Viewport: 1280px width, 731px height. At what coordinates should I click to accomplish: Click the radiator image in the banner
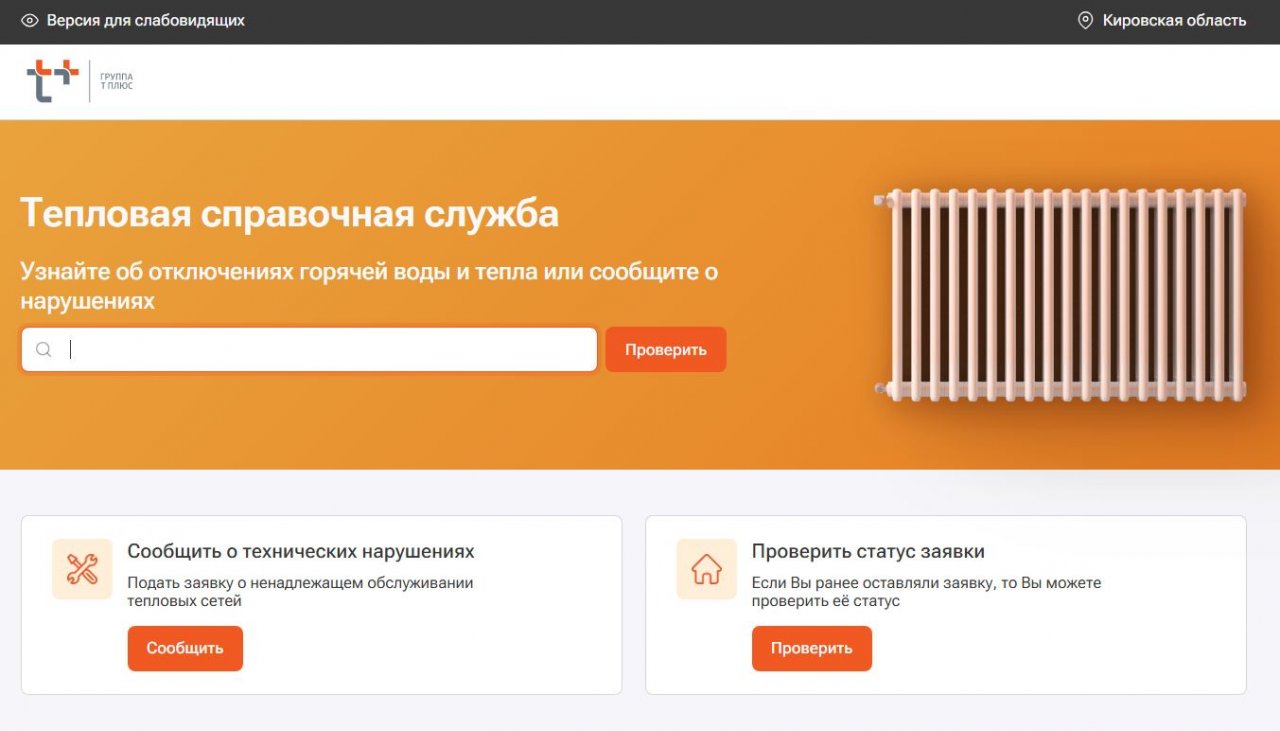[1062, 295]
